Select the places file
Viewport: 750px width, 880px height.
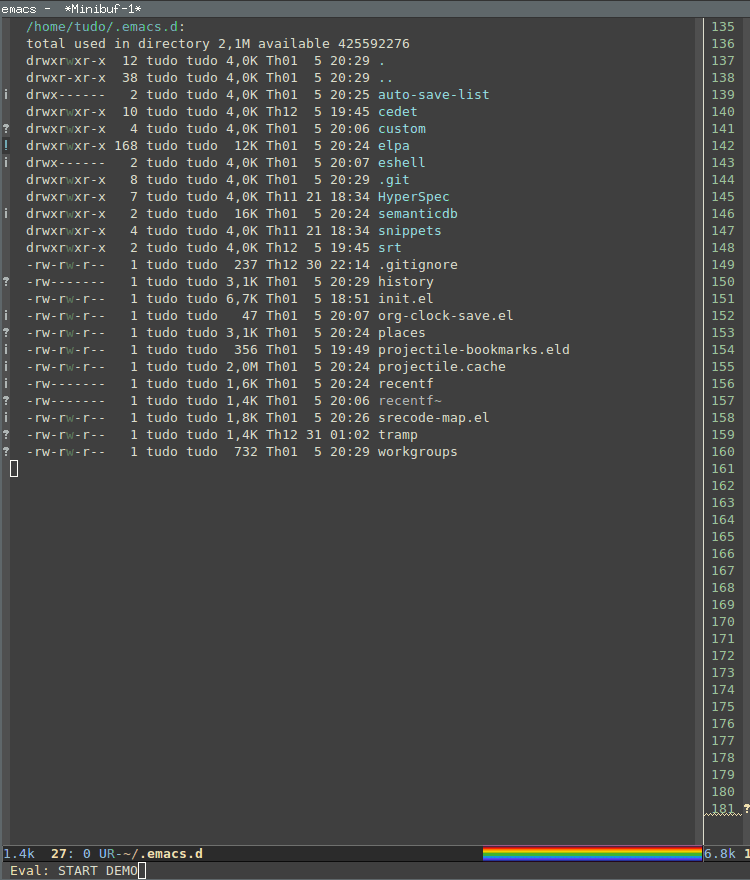click(401, 333)
